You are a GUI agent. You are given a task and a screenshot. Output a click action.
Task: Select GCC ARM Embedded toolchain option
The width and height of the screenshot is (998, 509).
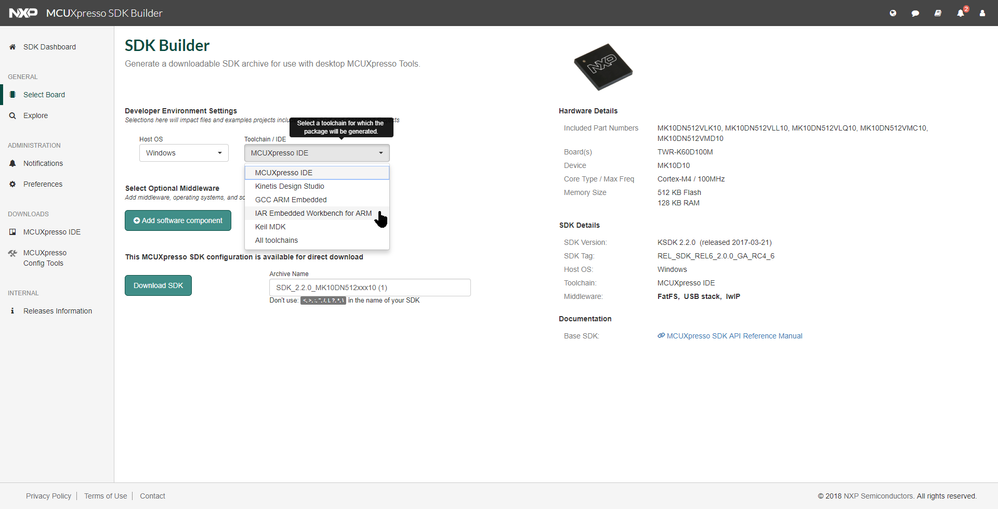pyautogui.click(x=317, y=200)
